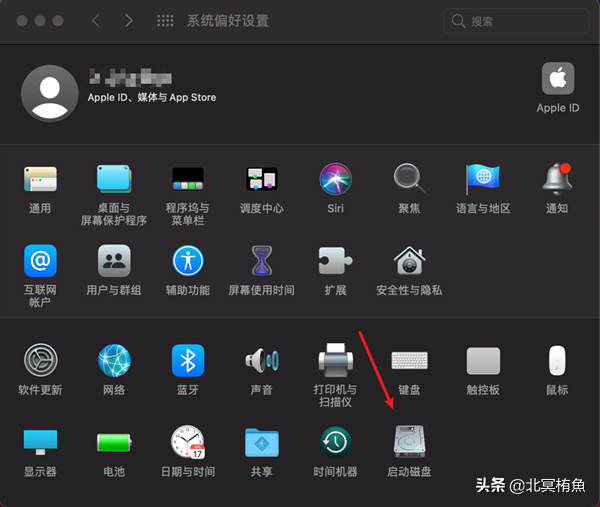
Task: Go back with the left chevron
Action: pyautogui.click(x=96, y=20)
